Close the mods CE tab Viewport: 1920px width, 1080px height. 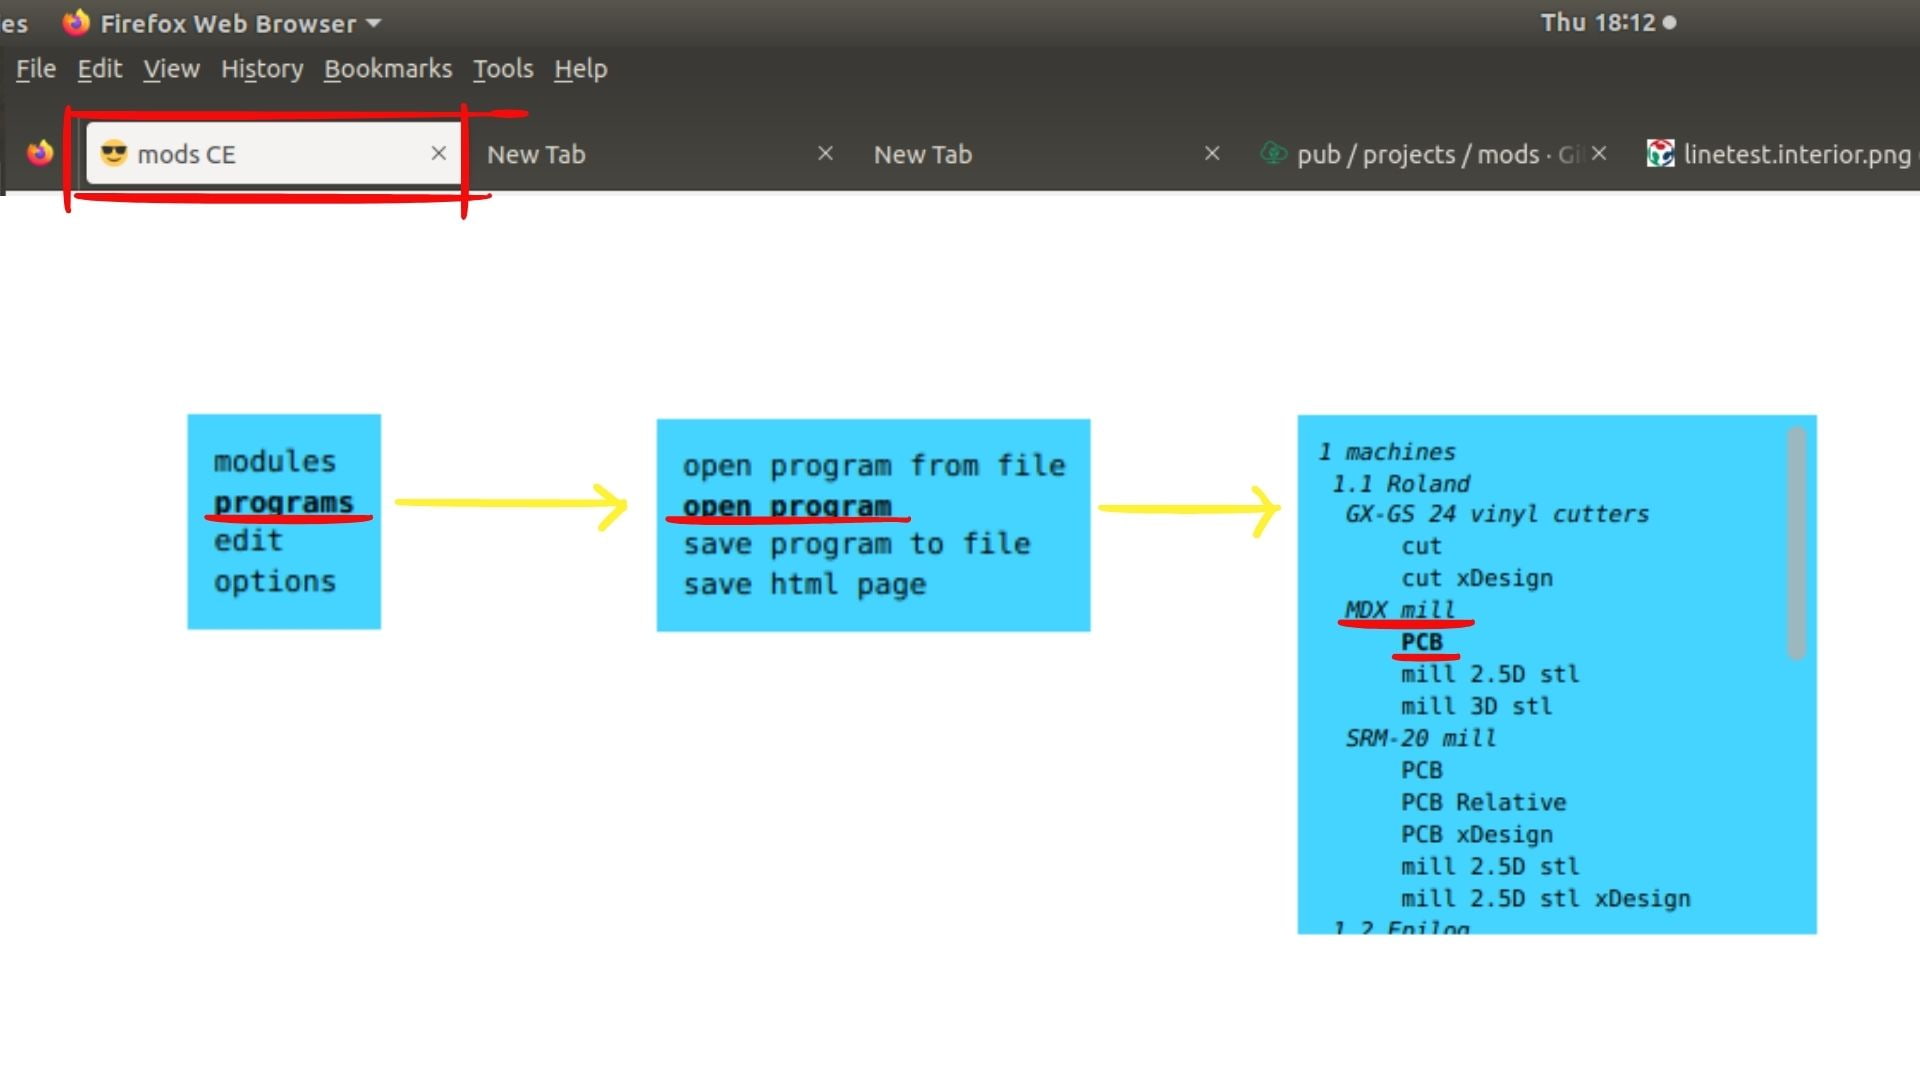(438, 153)
